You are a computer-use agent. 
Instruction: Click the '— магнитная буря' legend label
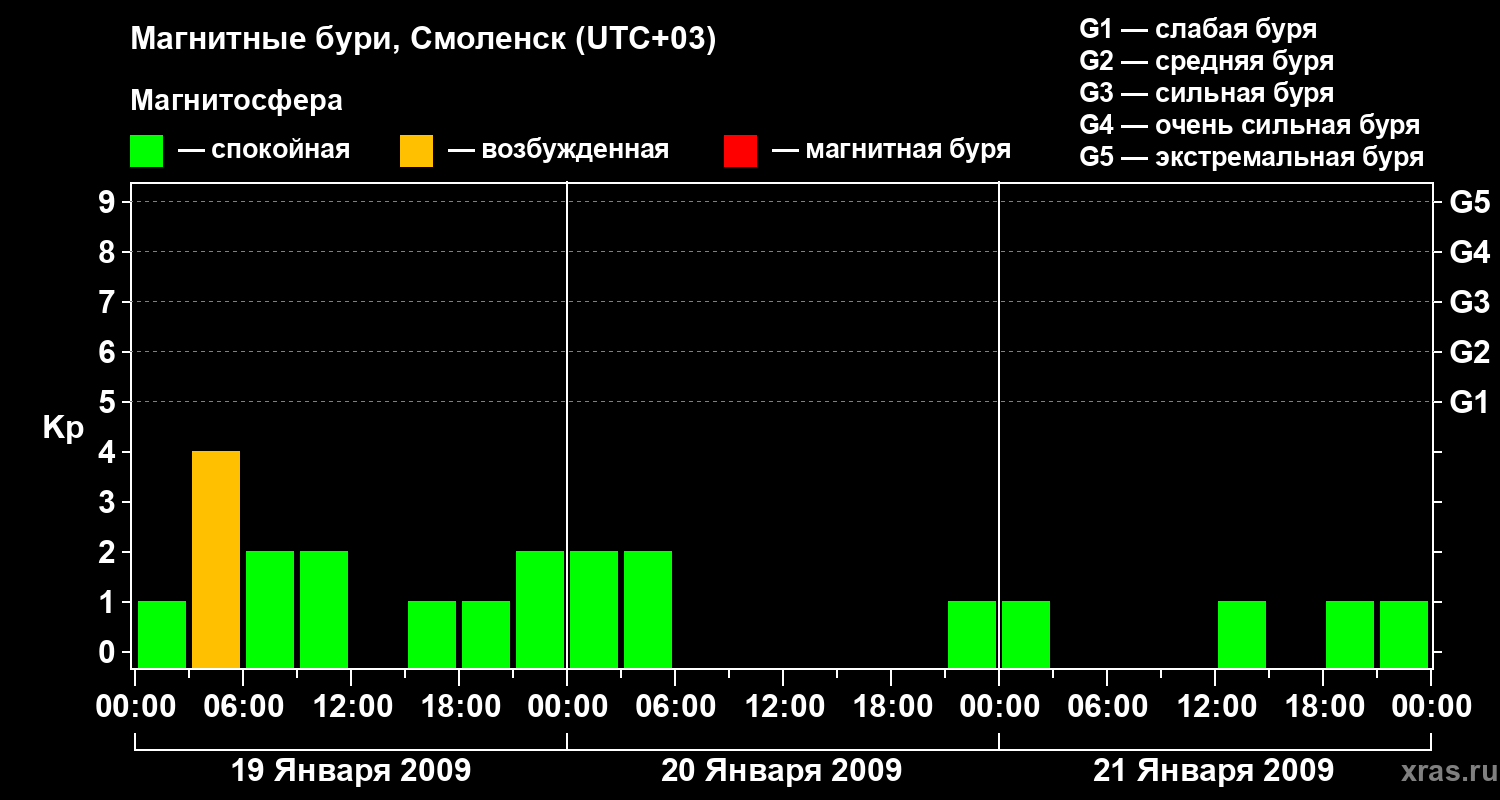[891, 150]
